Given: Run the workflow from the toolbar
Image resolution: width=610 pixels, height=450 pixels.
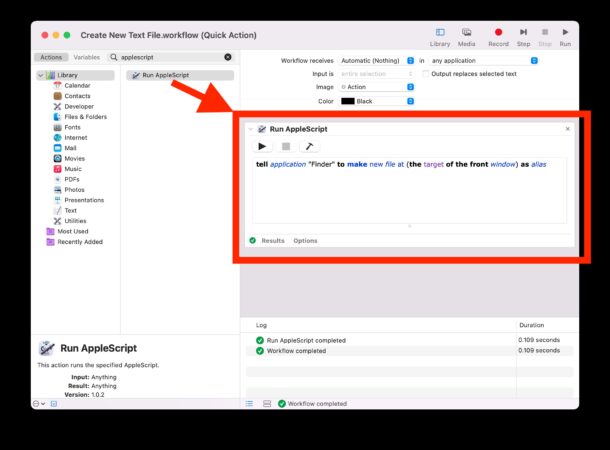Looking at the screenshot, I should point(565,36).
